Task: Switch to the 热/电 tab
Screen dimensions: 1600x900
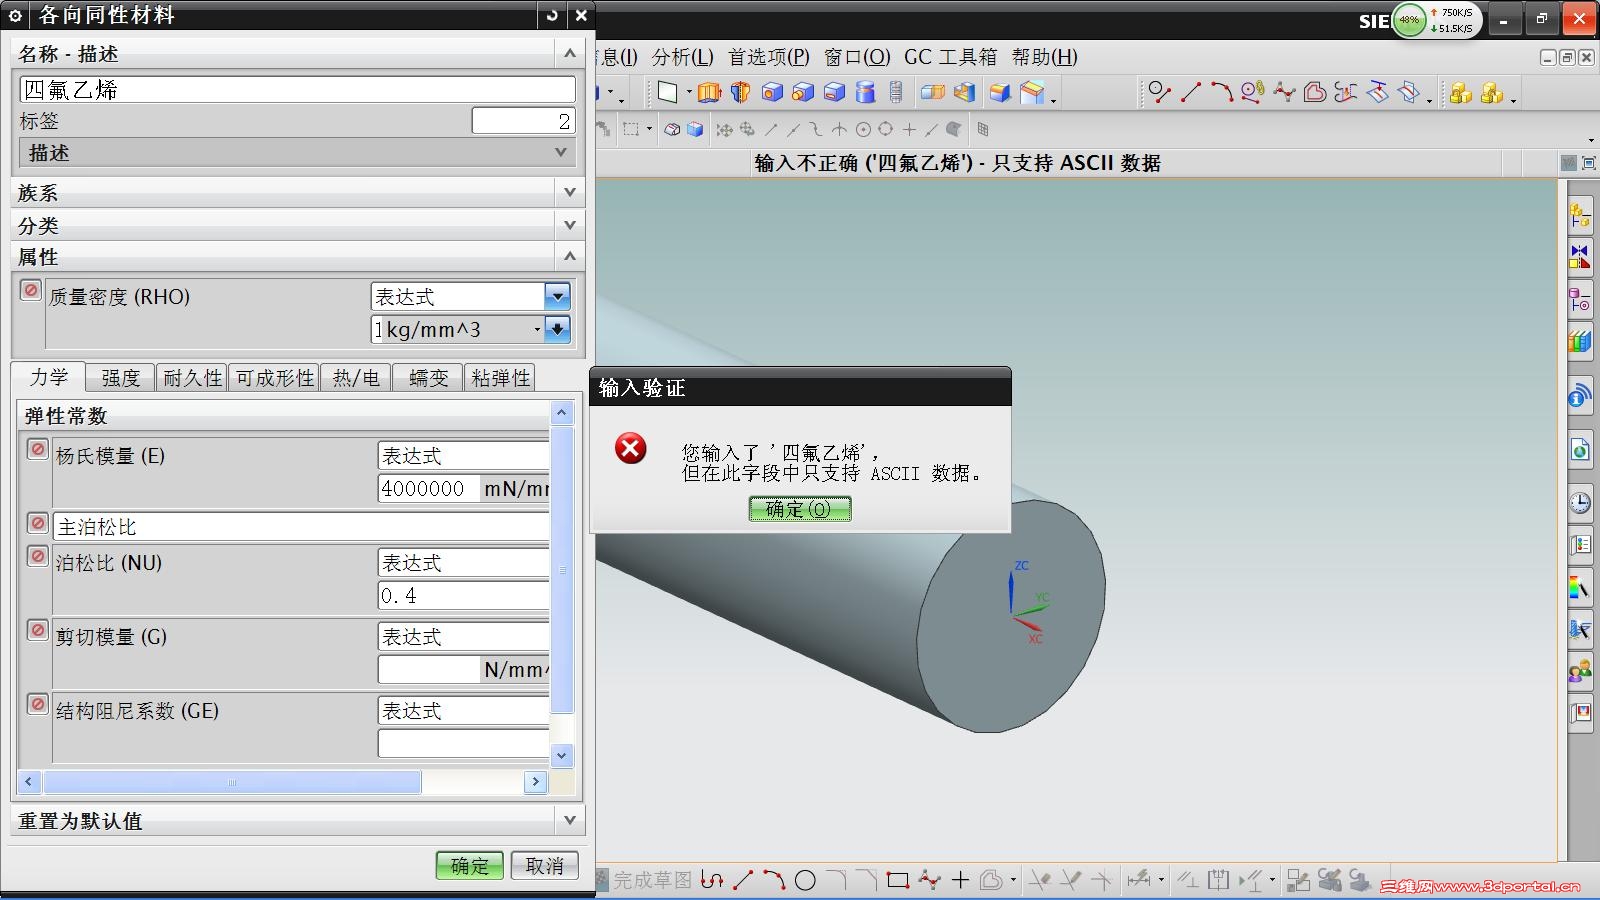Action: coord(356,378)
